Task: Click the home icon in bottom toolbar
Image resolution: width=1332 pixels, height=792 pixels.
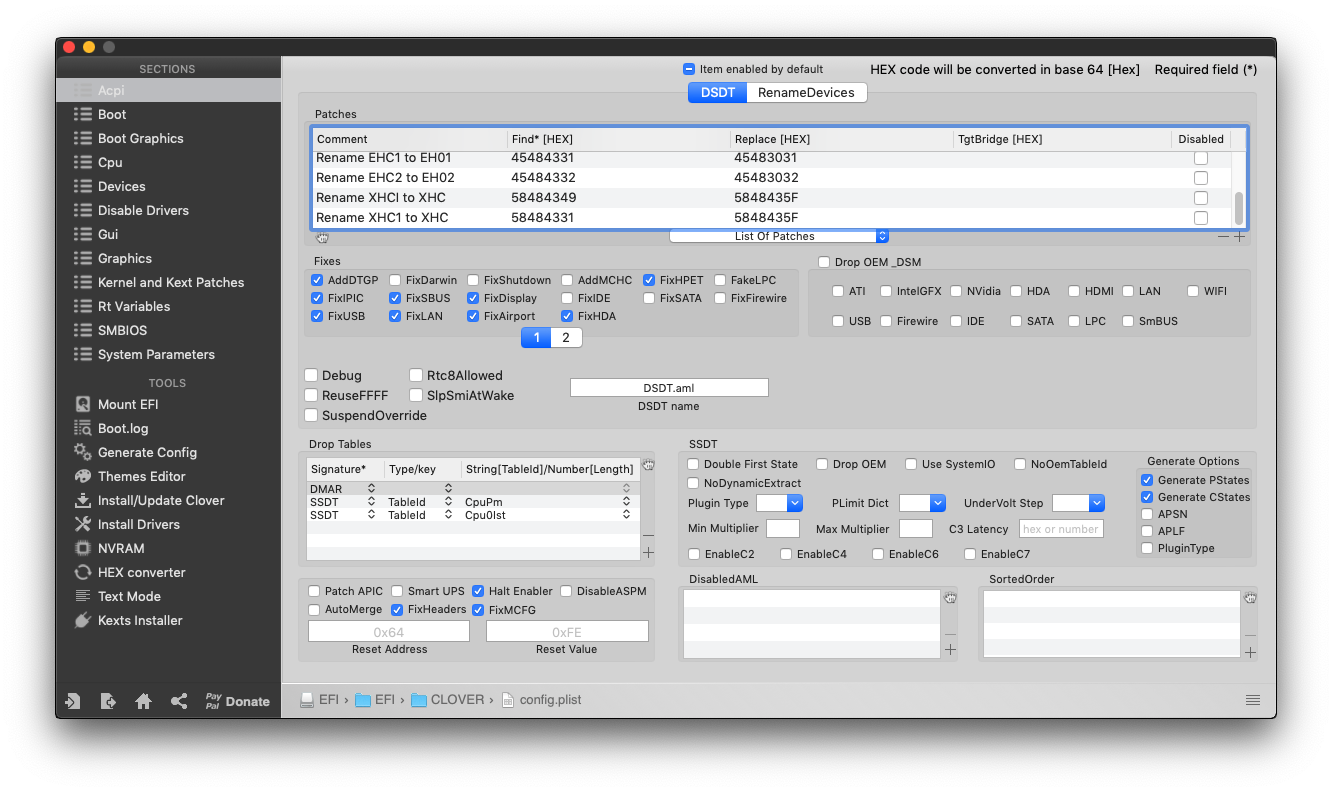Action: (x=143, y=701)
